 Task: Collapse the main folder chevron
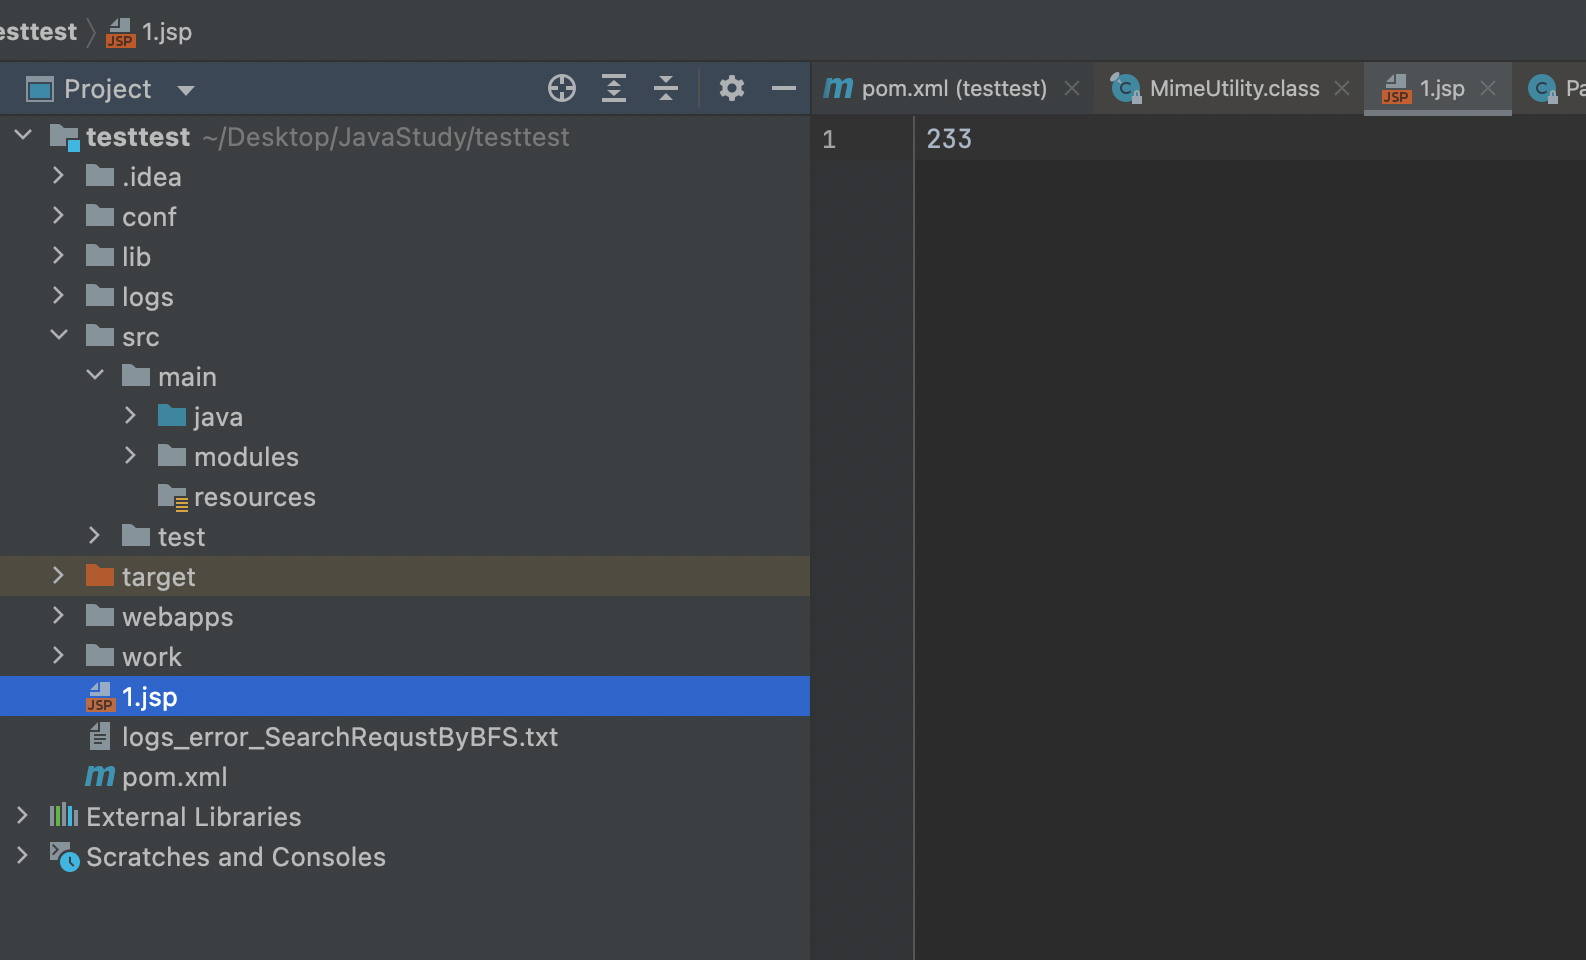(x=95, y=374)
